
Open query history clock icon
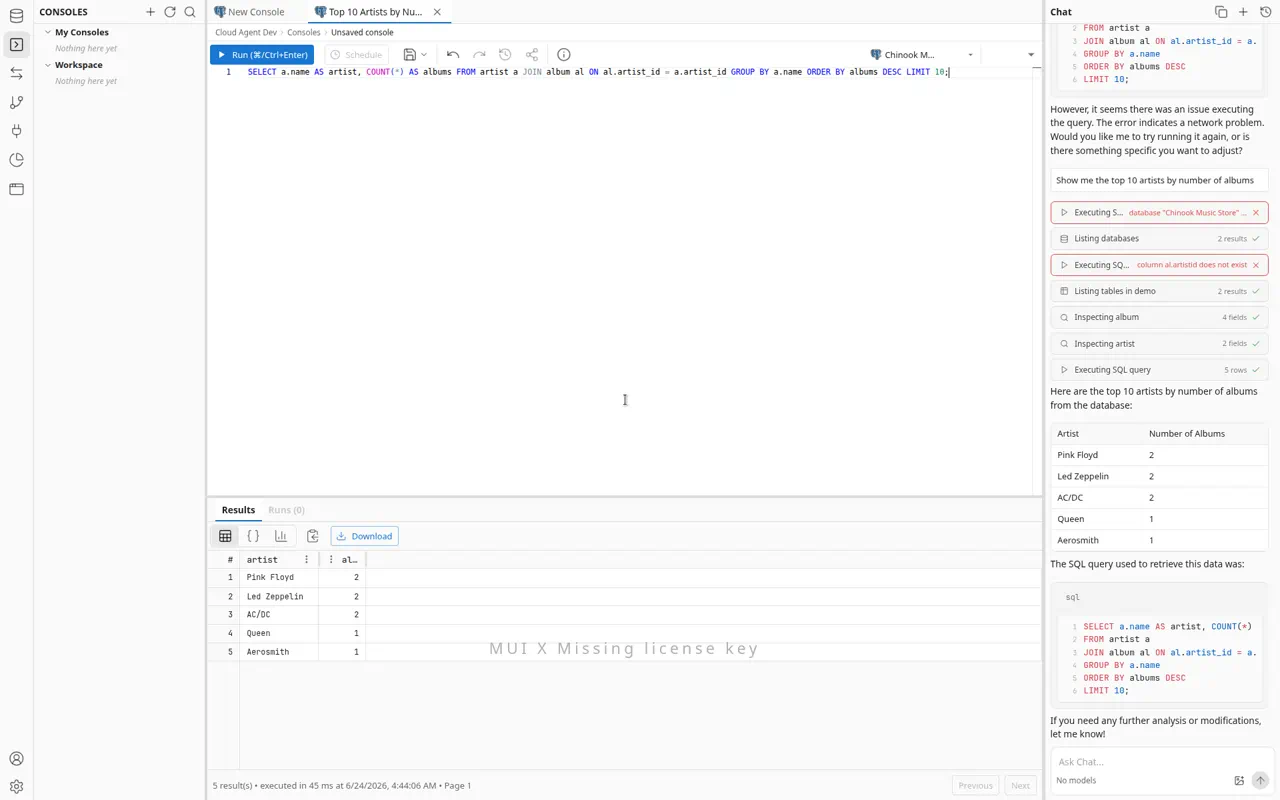click(505, 55)
